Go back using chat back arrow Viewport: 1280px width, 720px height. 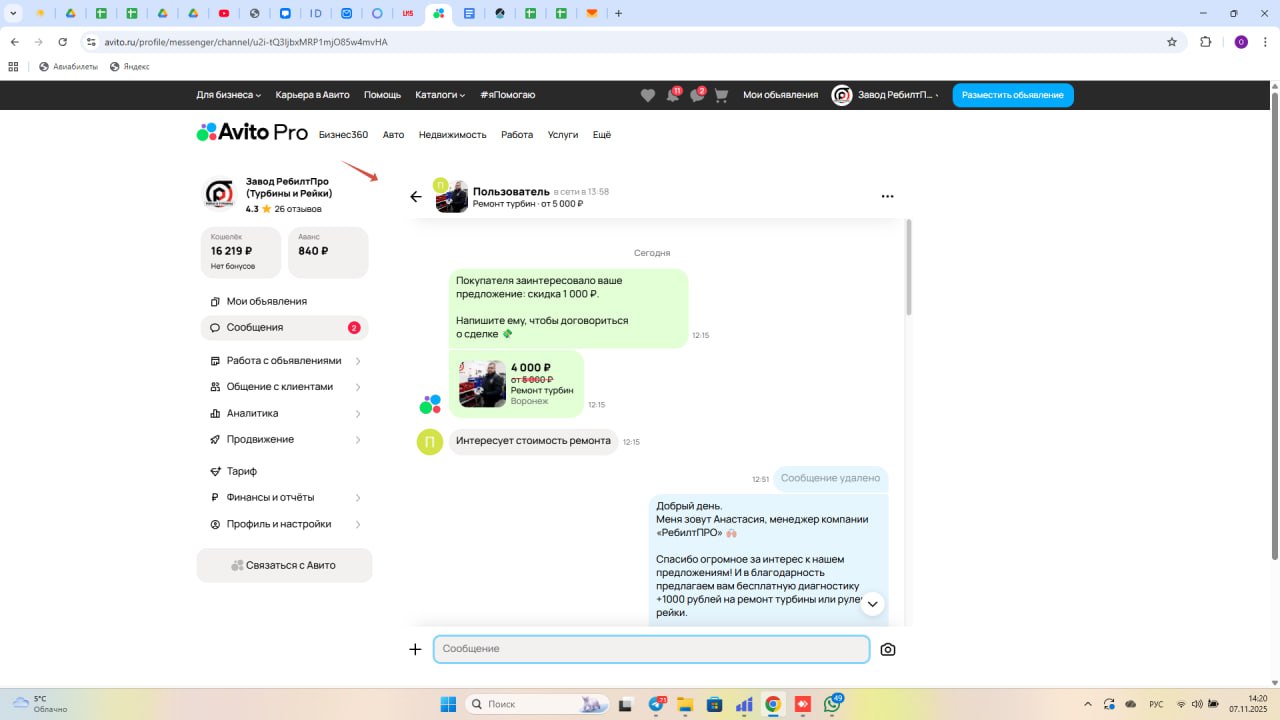click(416, 197)
